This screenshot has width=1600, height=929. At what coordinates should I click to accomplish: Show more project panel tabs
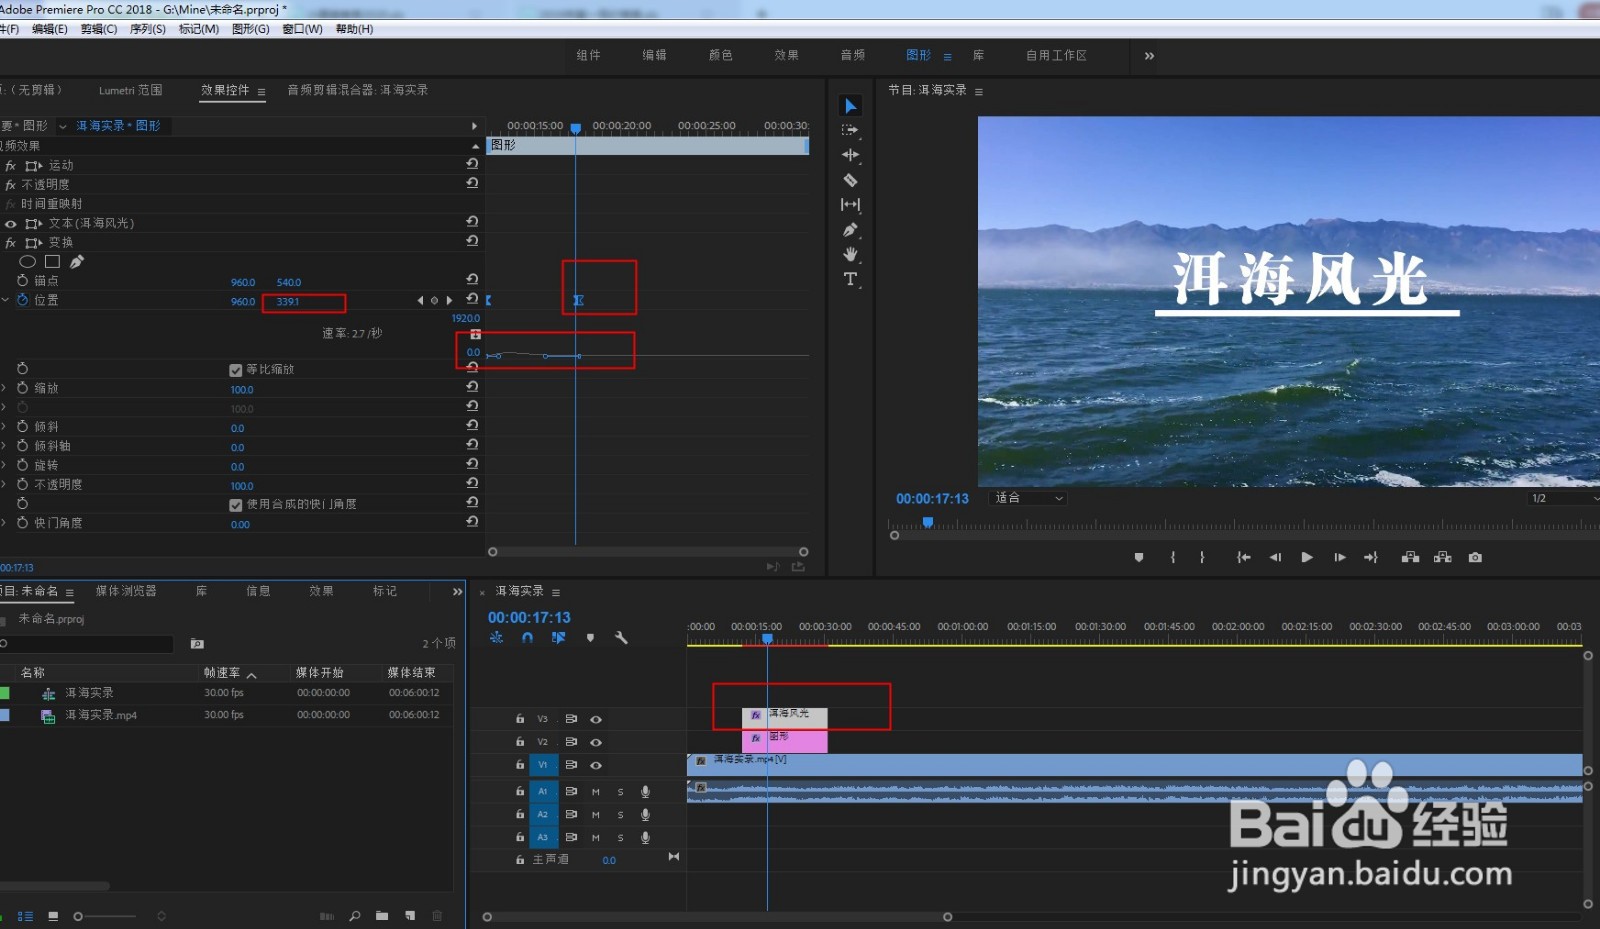457,592
